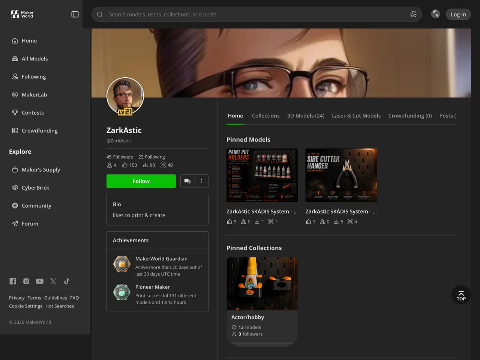Image resolution: width=480 pixels, height=360 pixels.
Task: Select the profile Home tab
Action: [235, 116]
